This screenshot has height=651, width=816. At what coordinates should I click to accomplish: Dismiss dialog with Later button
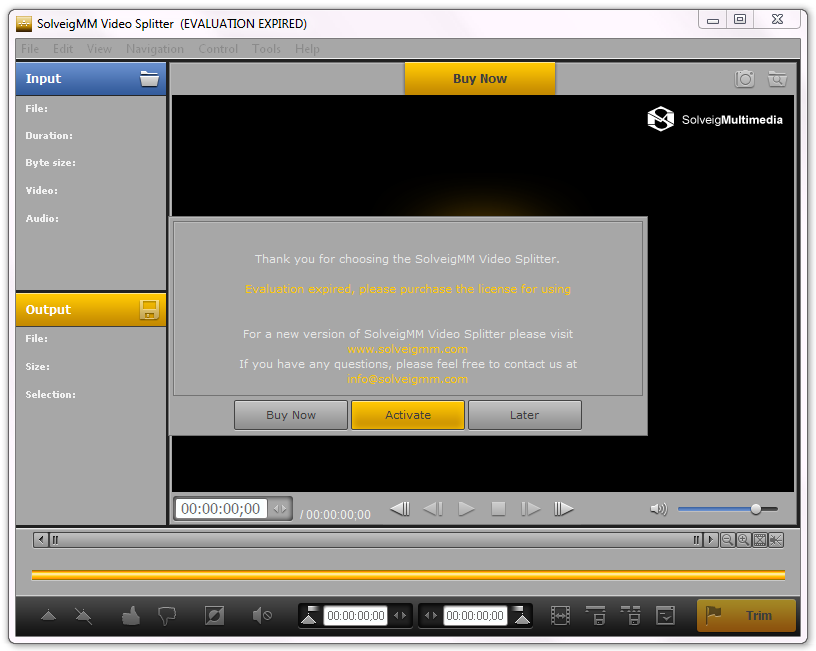(x=525, y=415)
